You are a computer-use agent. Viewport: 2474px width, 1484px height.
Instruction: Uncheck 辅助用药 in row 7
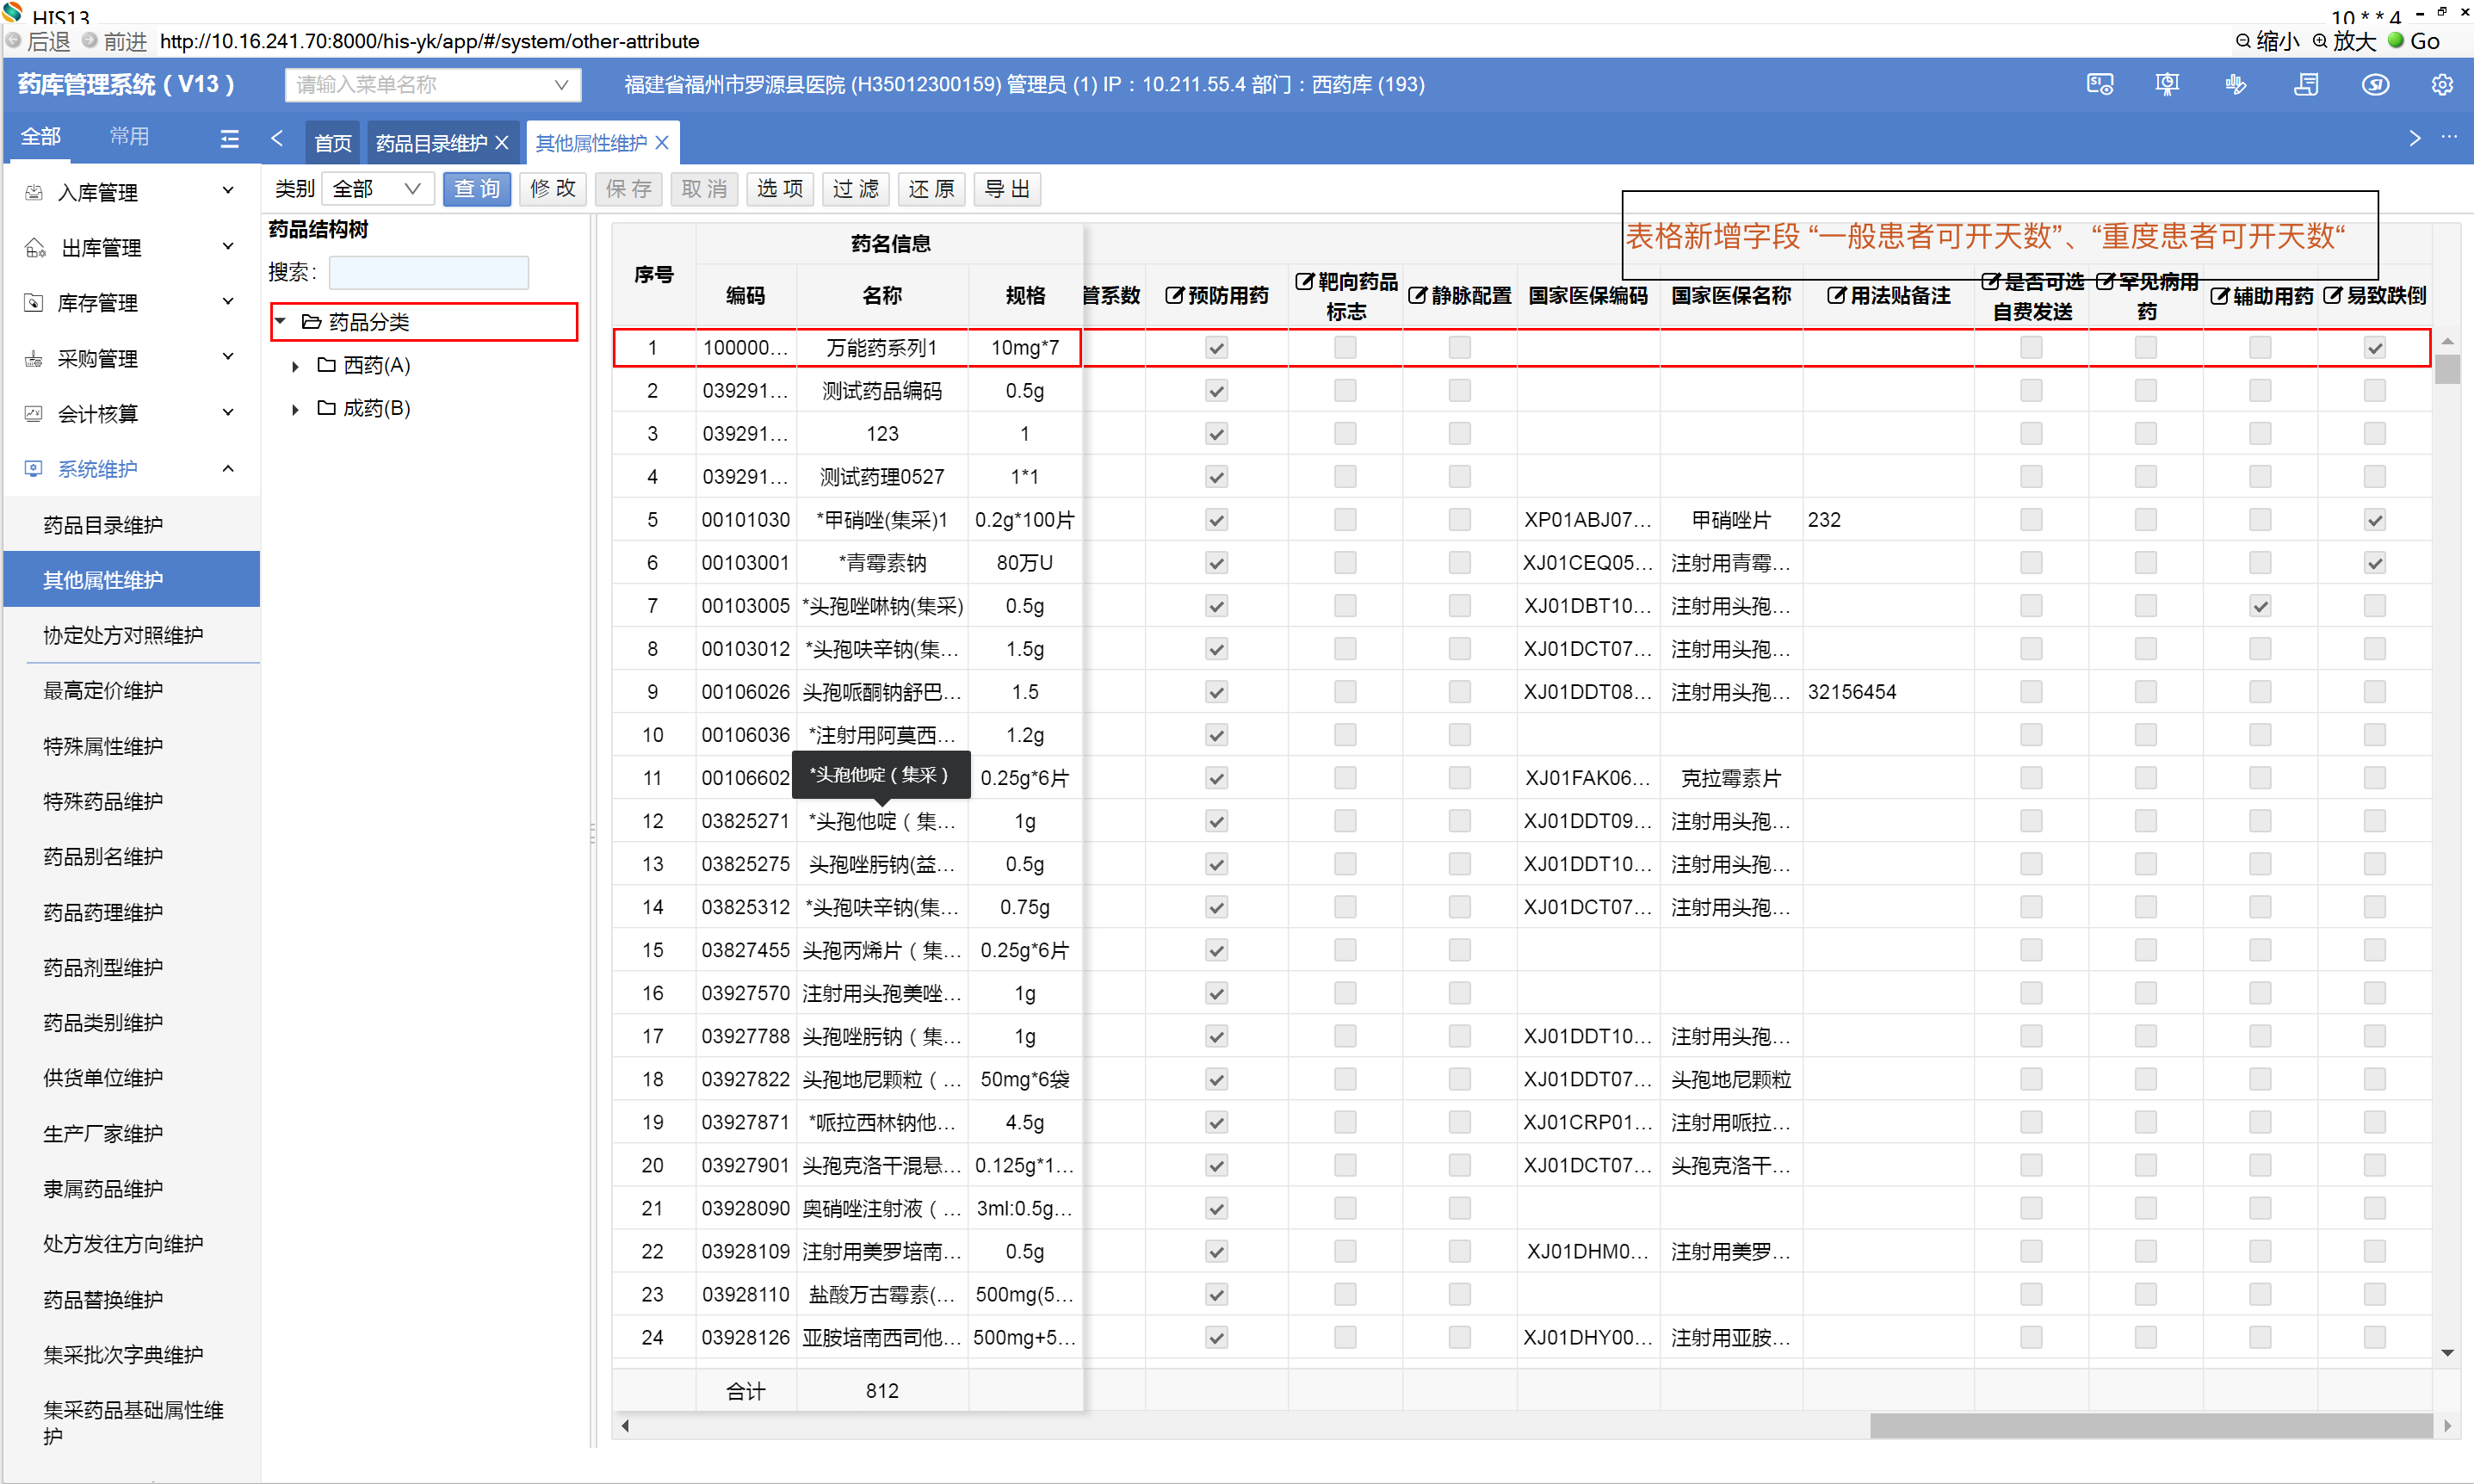point(2259,606)
